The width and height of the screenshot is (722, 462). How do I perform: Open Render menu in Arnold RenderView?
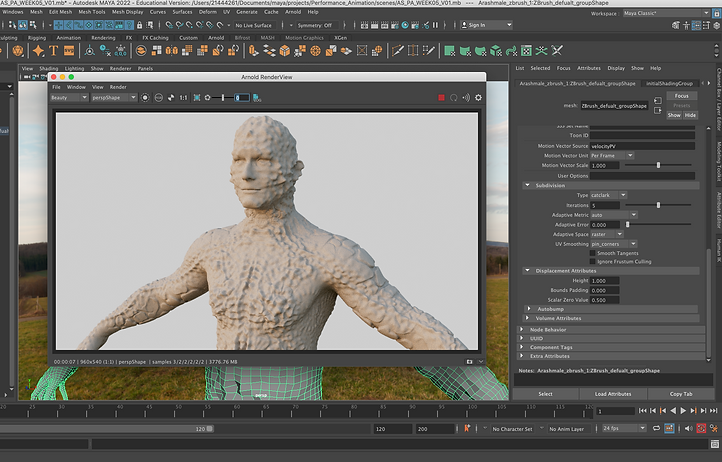coord(118,87)
